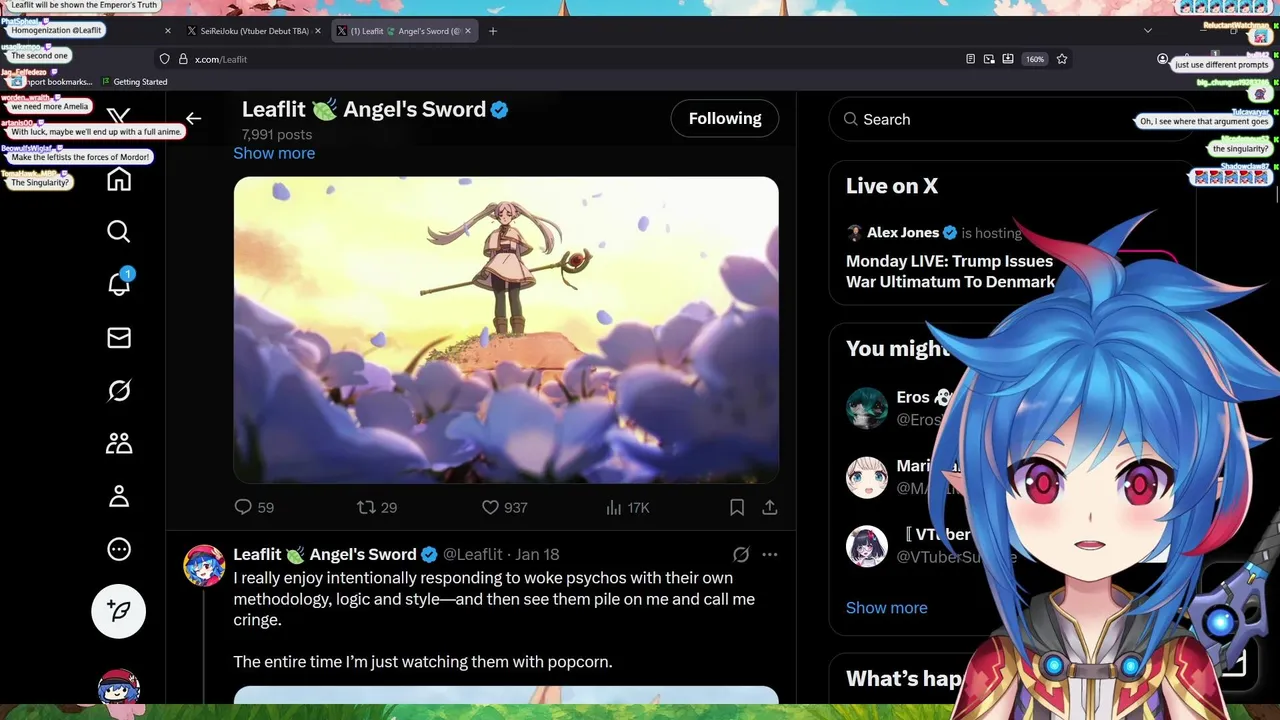This screenshot has width=1280, height=720.
Task: Open account avatar at sidebar bottom
Action: (x=119, y=689)
